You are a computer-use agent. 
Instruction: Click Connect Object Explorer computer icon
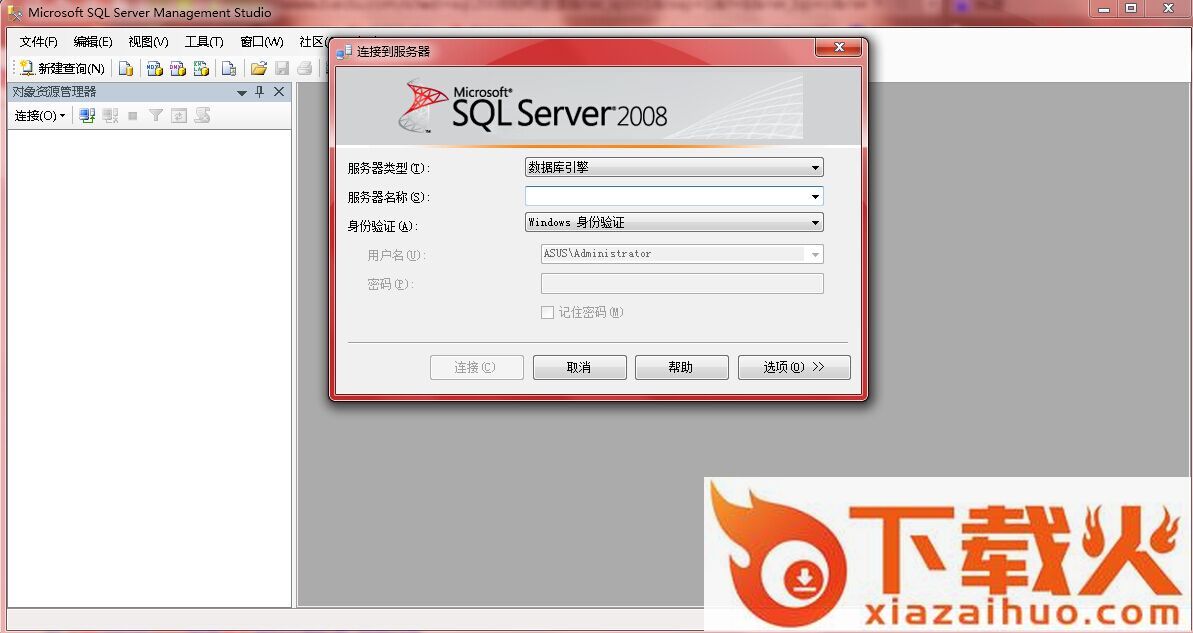[87, 116]
